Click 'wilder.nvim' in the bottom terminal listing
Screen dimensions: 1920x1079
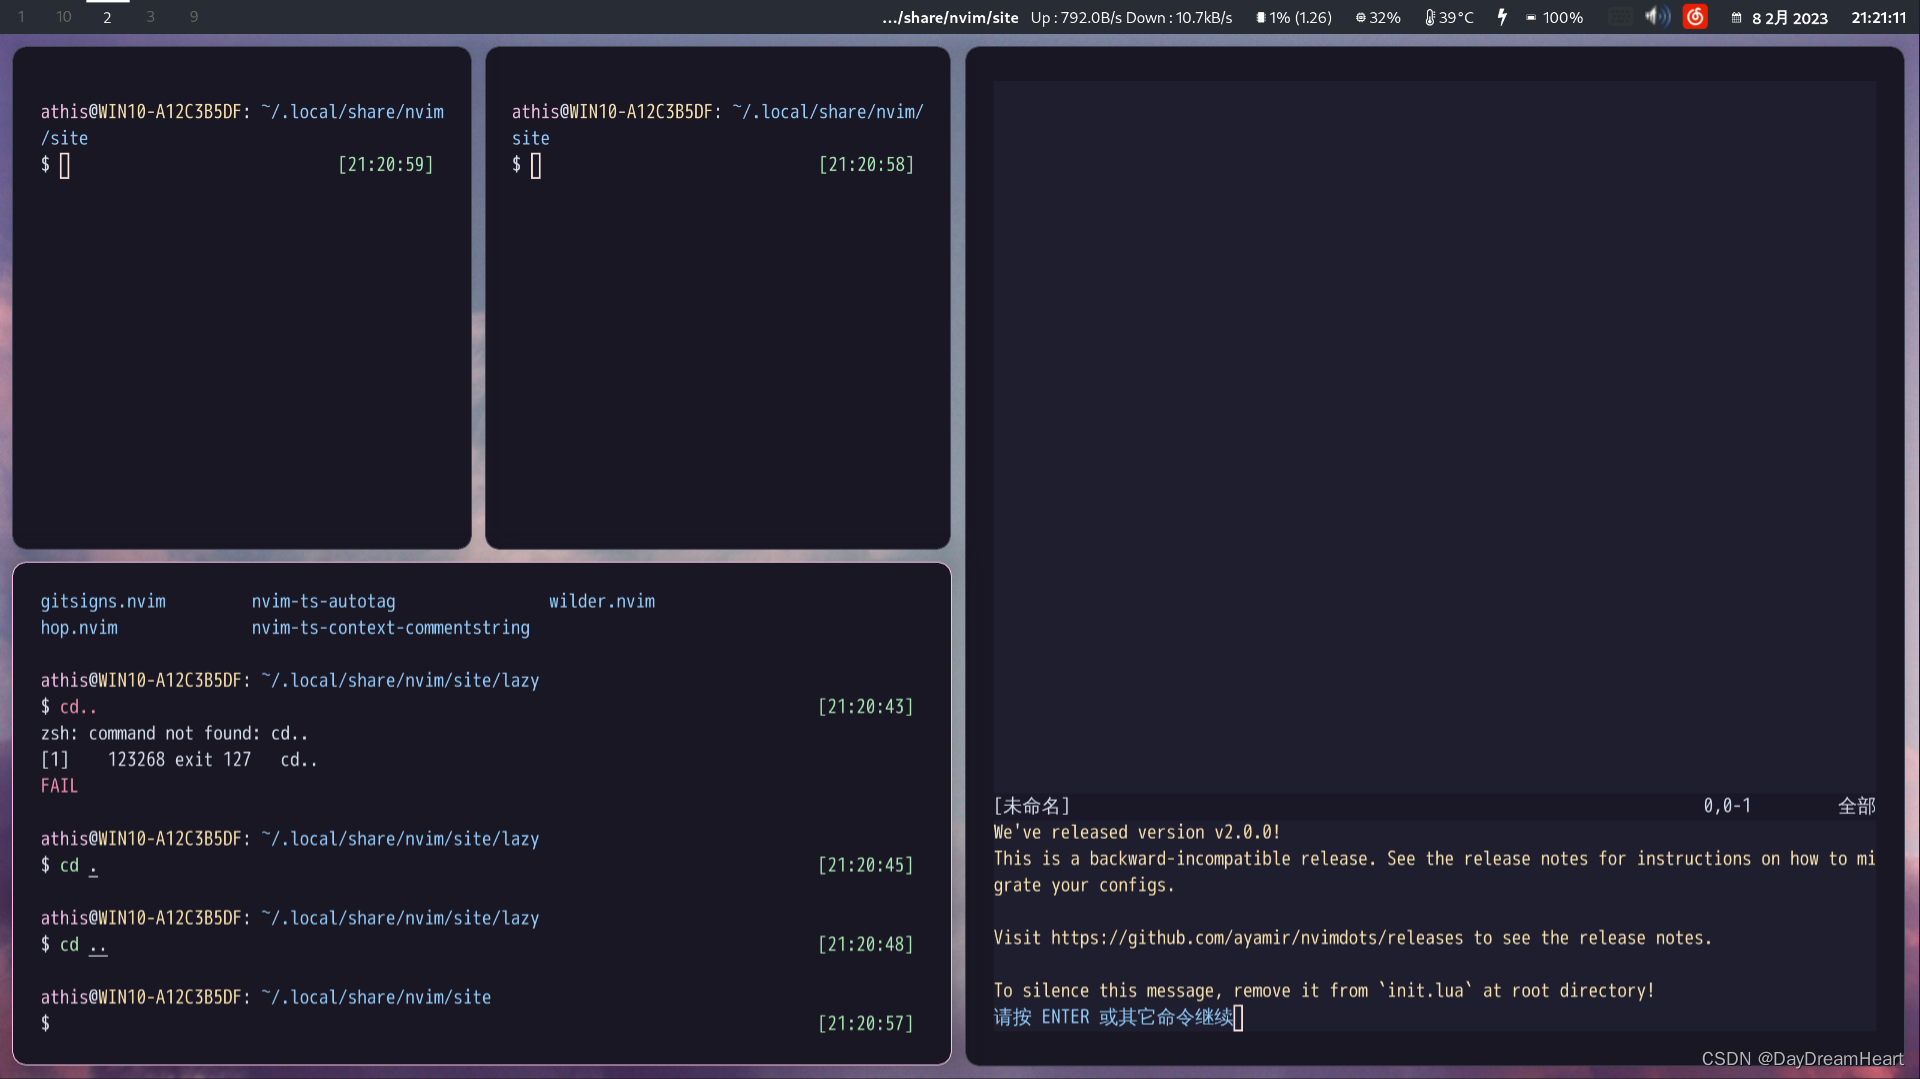click(x=602, y=601)
